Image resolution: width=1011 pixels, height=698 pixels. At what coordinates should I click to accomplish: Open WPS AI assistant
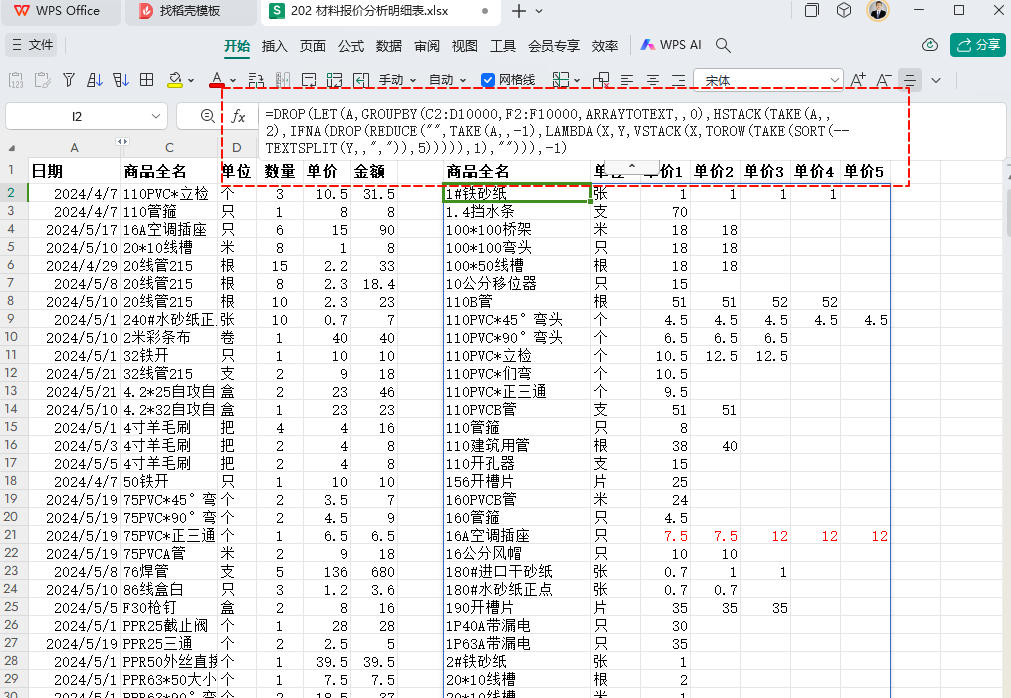[671, 45]
